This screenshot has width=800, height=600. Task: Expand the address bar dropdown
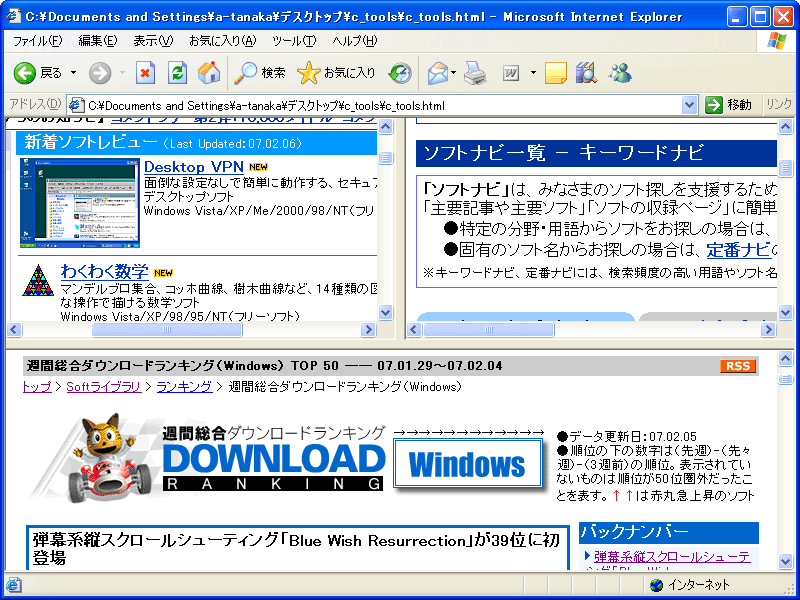[x=689, y=105]
